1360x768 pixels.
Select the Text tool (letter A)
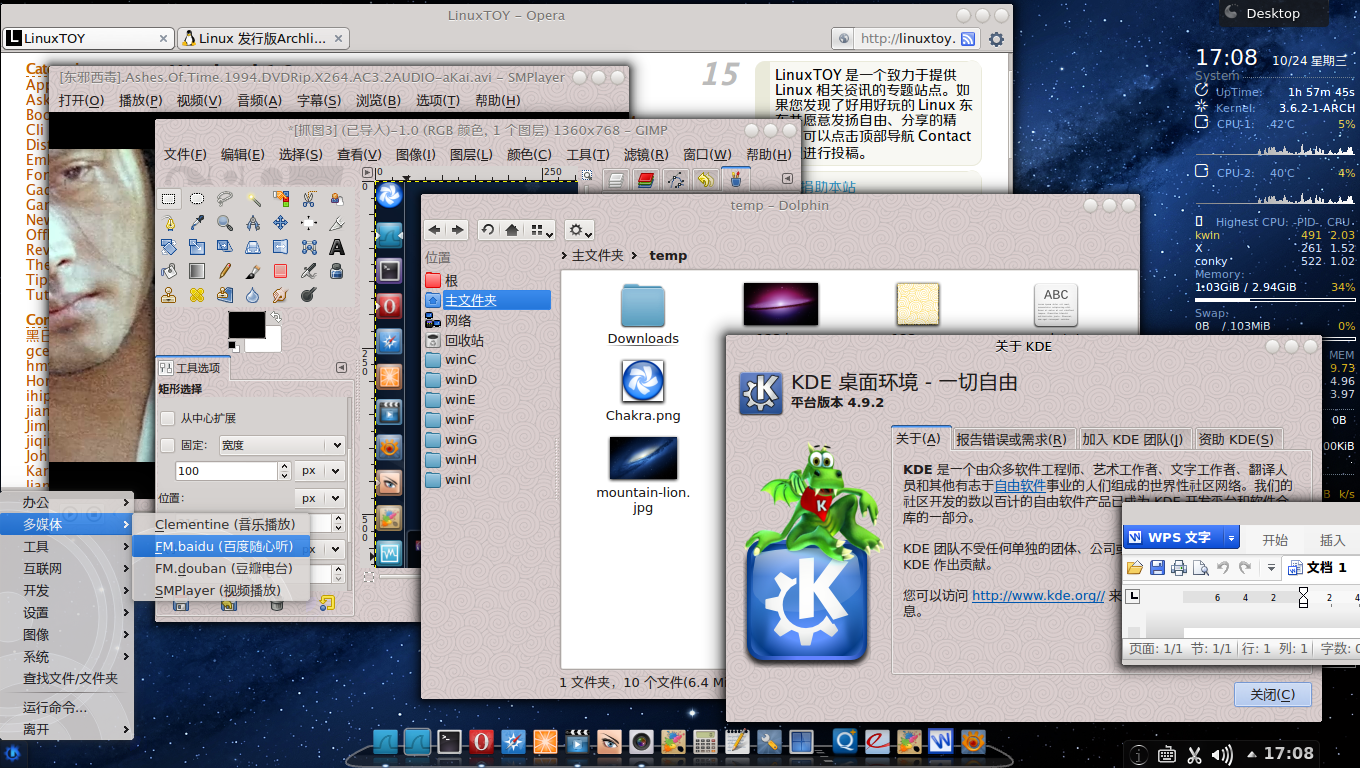pyautogui.click(x=337, y=247)
